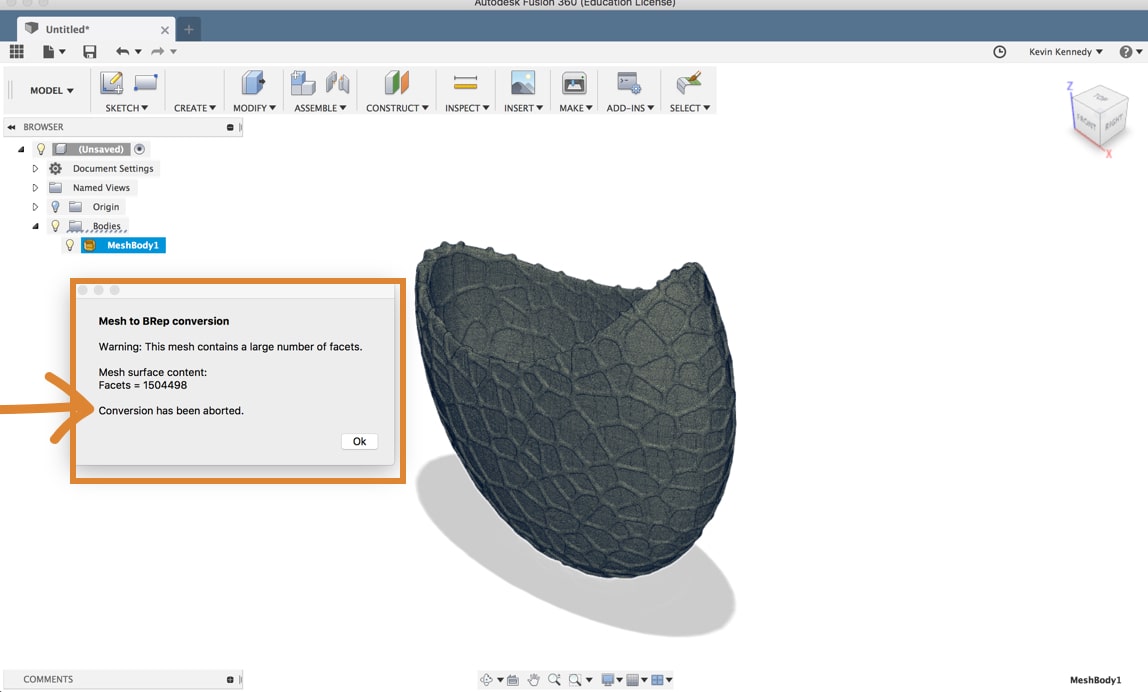Click the Look At icon
The image size is (1148, 692).
pos(512,680)
